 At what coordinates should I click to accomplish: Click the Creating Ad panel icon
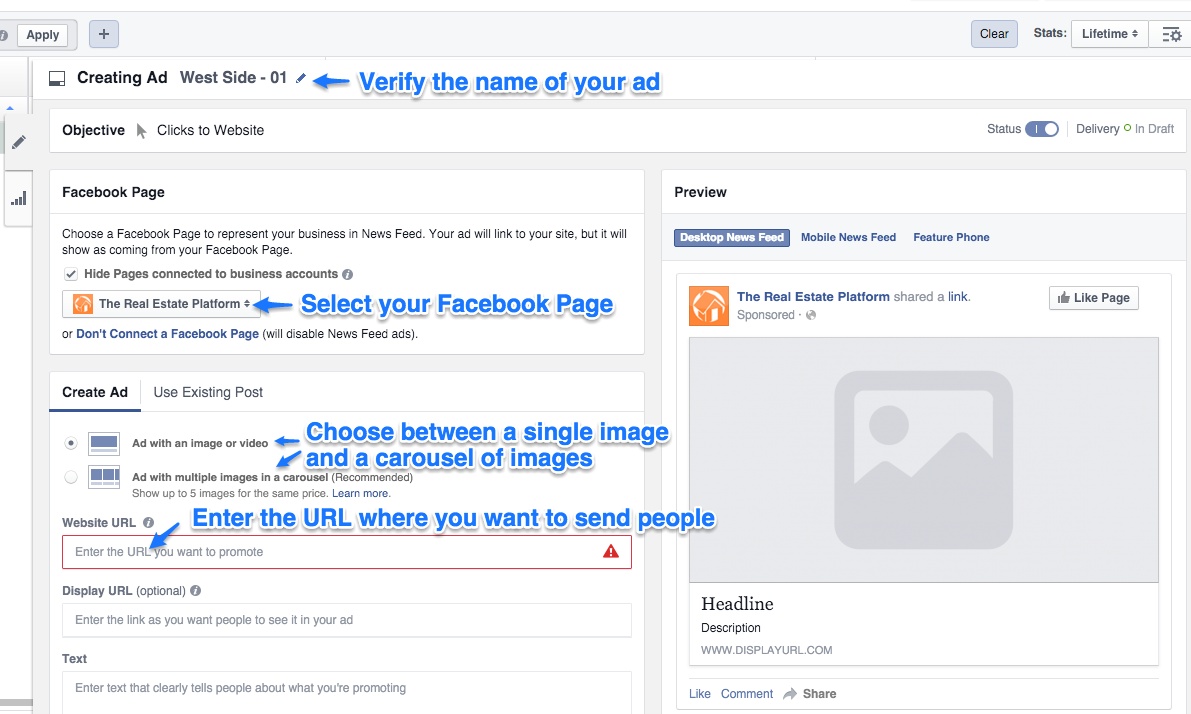pyautogui.click(x=57, y=78)
